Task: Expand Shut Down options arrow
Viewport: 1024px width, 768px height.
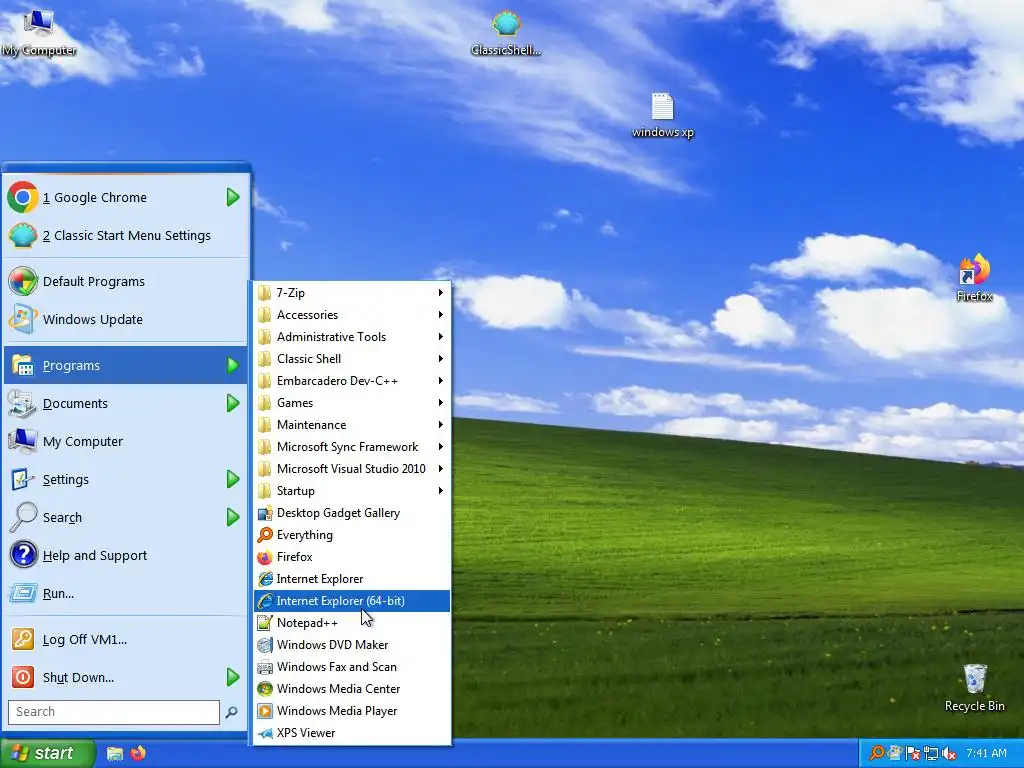Action: (233, 677)
